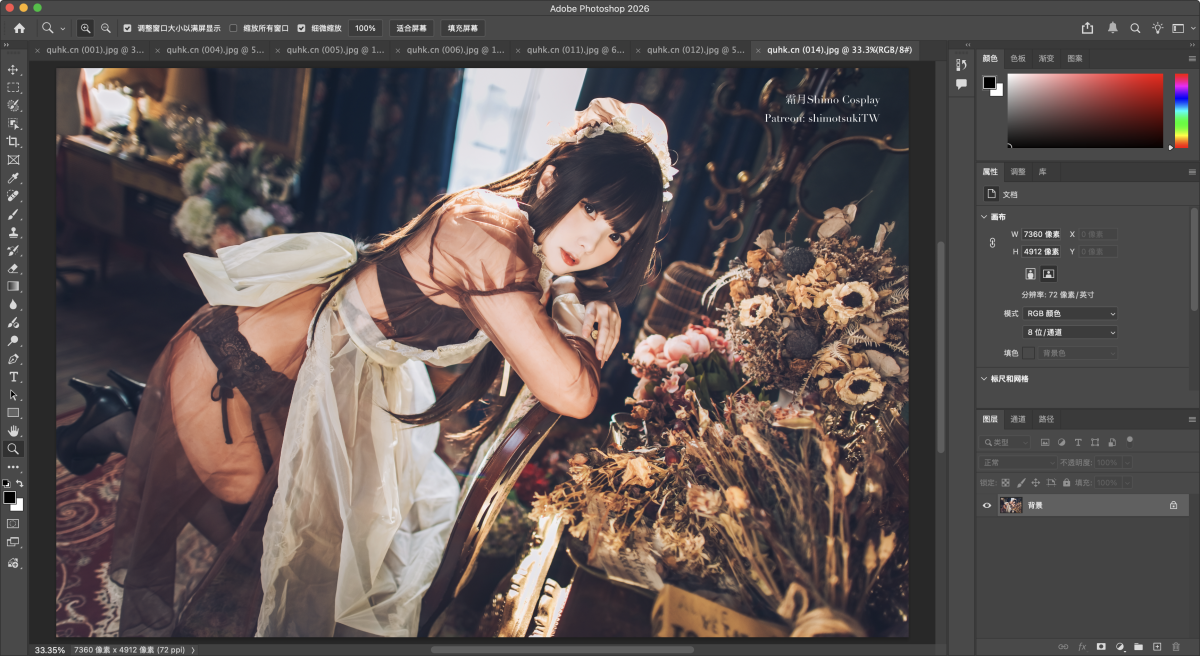This screenshot has height=656, width=1200.
Task: Select the Crop tool in the toolbar
Action: (x=14, y=142)
